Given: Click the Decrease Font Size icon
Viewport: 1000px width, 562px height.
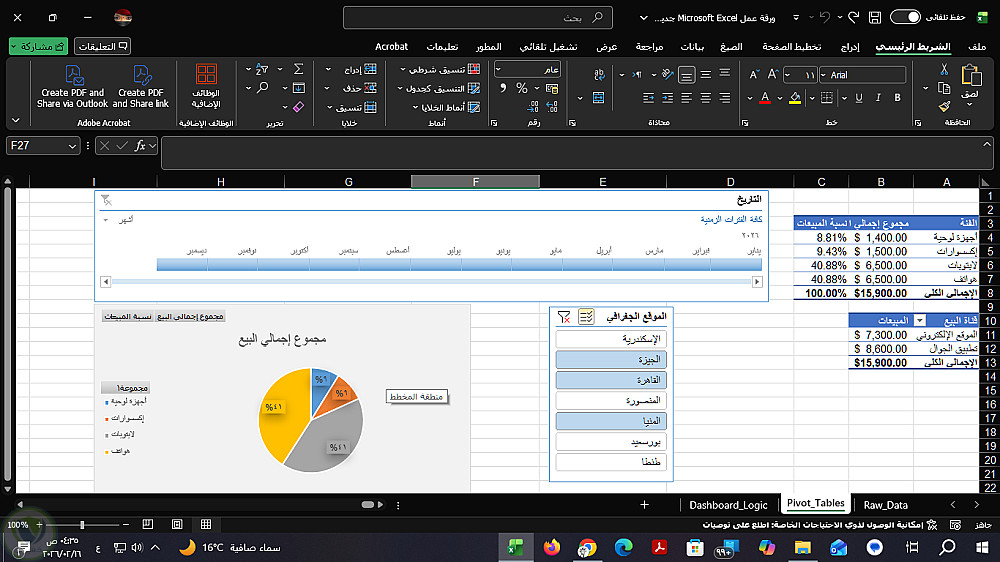Looking at the screenshot, I should (x=754, y=75).
